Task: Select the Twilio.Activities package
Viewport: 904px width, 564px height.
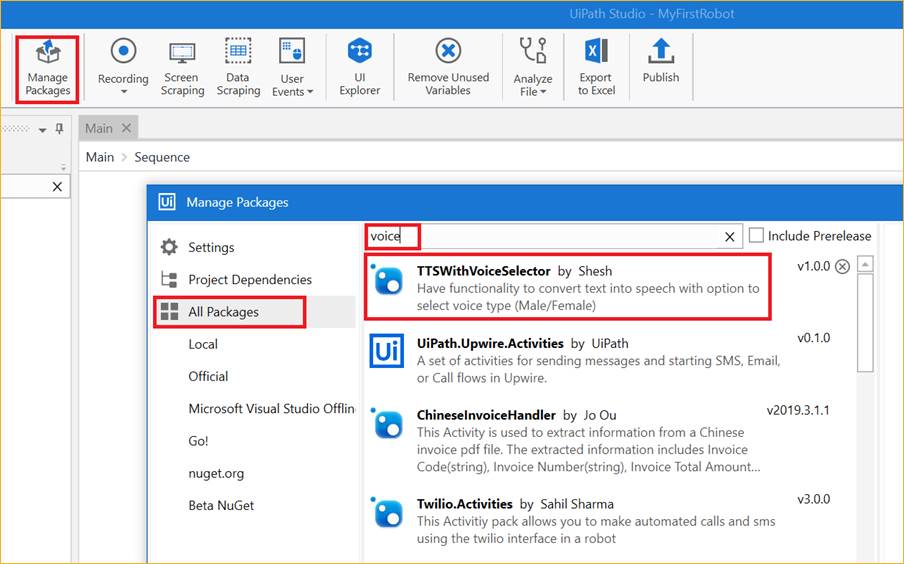Action: tap(600, 521)
